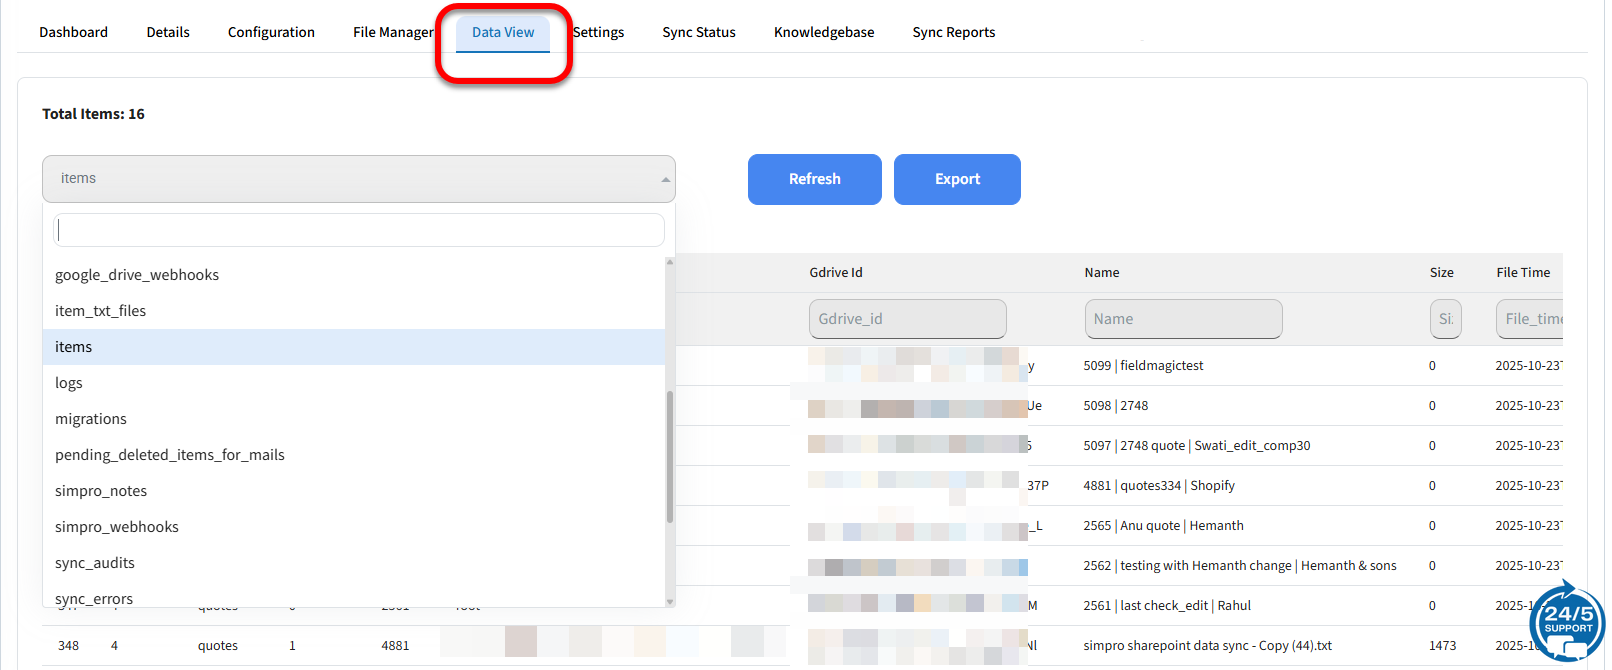Viewport: 1612px width, 670px height.
Task: Open the Knowledgebase tab
Action: click(823, 32)
